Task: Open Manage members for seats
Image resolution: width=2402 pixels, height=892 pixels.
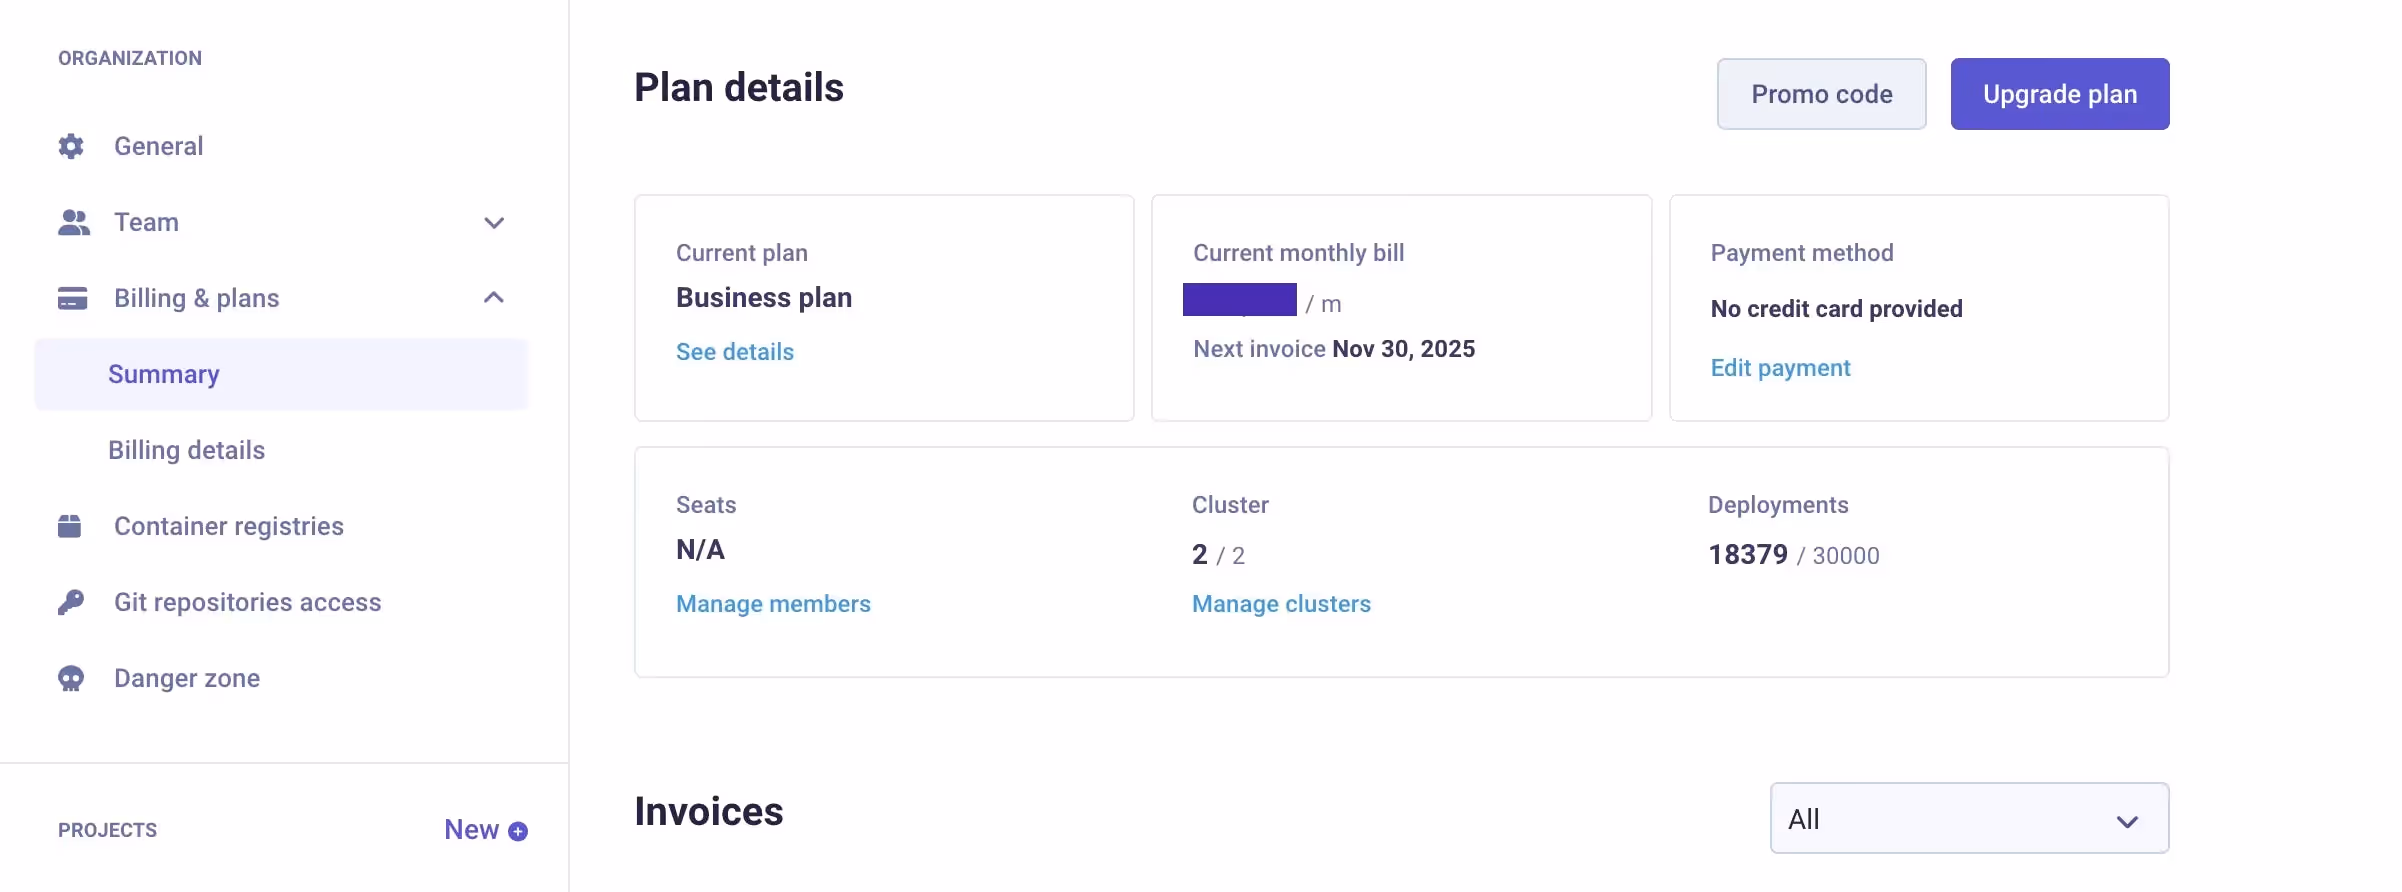Action: click(773, 603)
